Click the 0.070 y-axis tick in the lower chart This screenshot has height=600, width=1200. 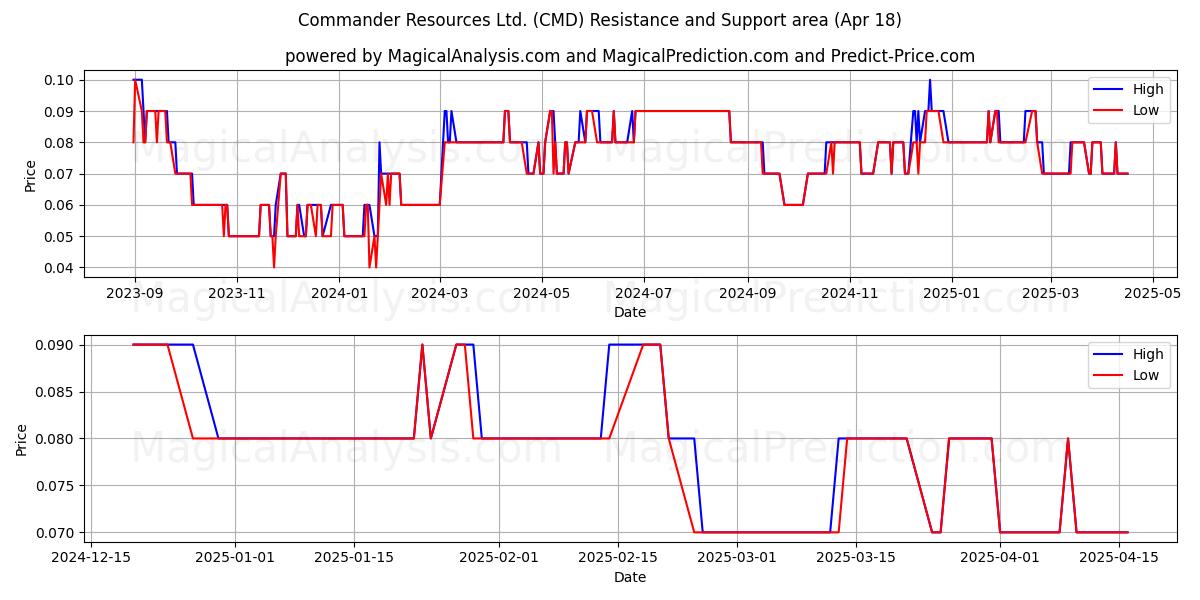click(x=57, y=533)
